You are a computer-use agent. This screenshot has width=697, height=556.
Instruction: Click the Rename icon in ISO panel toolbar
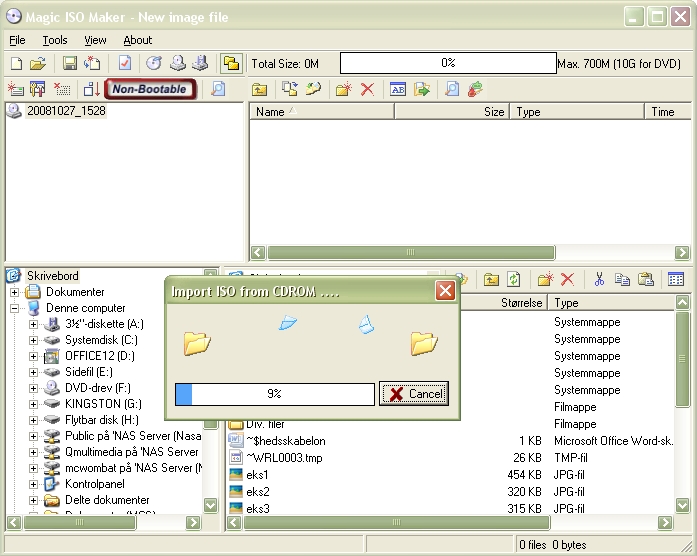tap(397, 89)
